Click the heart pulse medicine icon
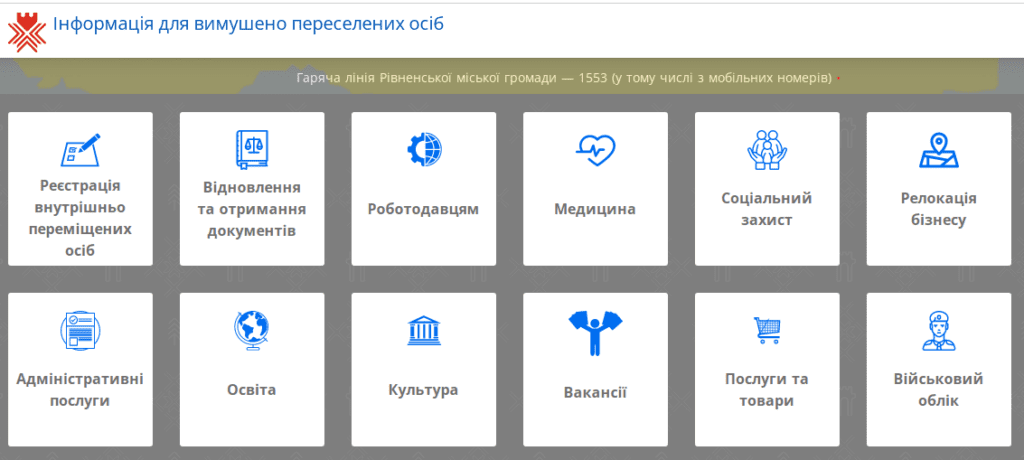Screen dimensions: 1024x460 (596, 150)
